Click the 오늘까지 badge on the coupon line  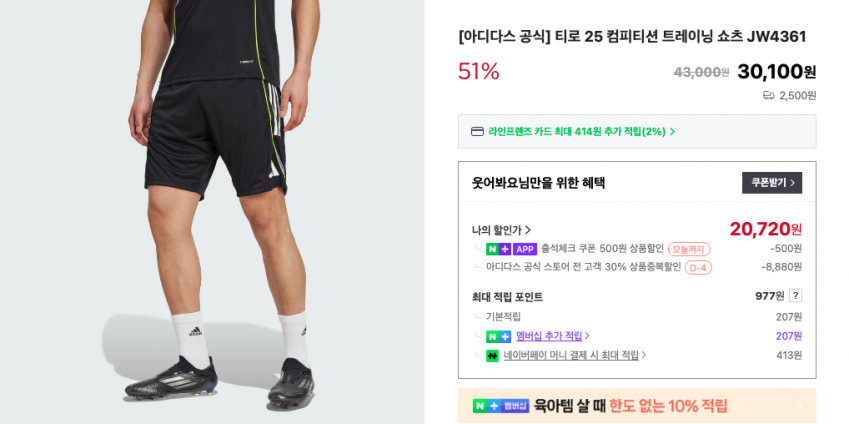(689, 249)
